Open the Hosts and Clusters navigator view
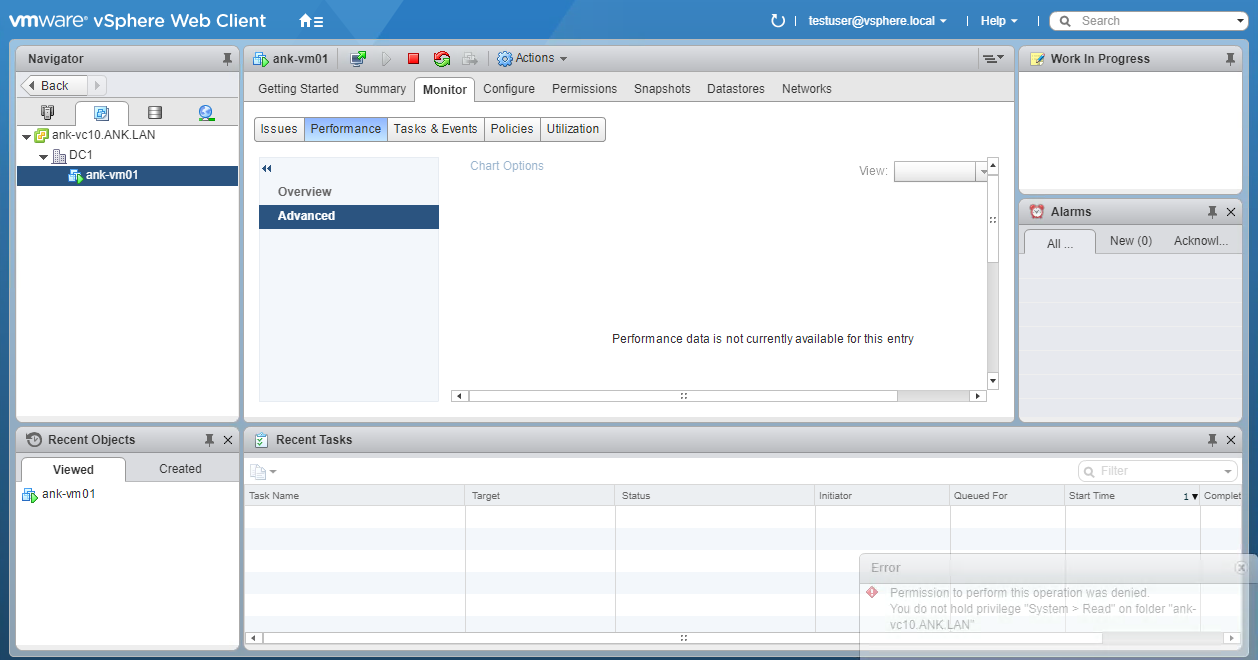1258x660 pixels. pyautogui.click(x=47, y=113)
